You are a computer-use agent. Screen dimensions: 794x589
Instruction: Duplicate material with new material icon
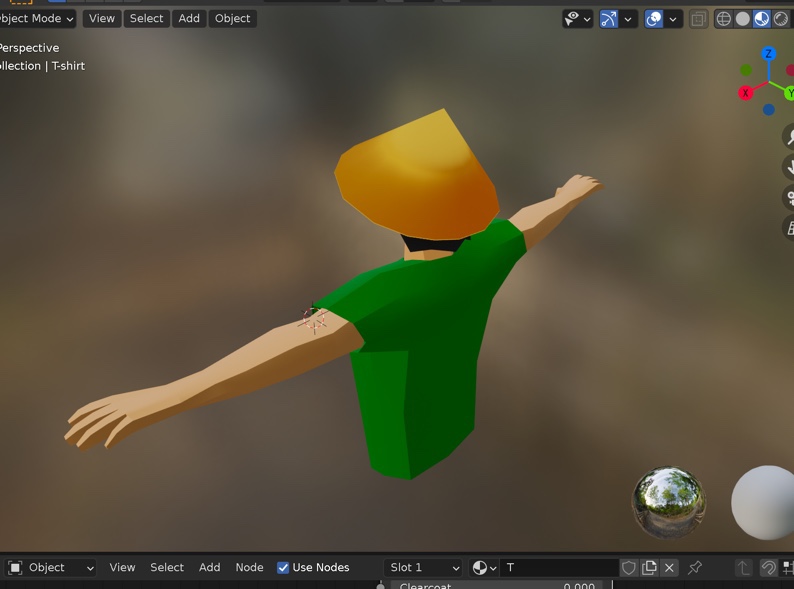[x=649, y=568]
